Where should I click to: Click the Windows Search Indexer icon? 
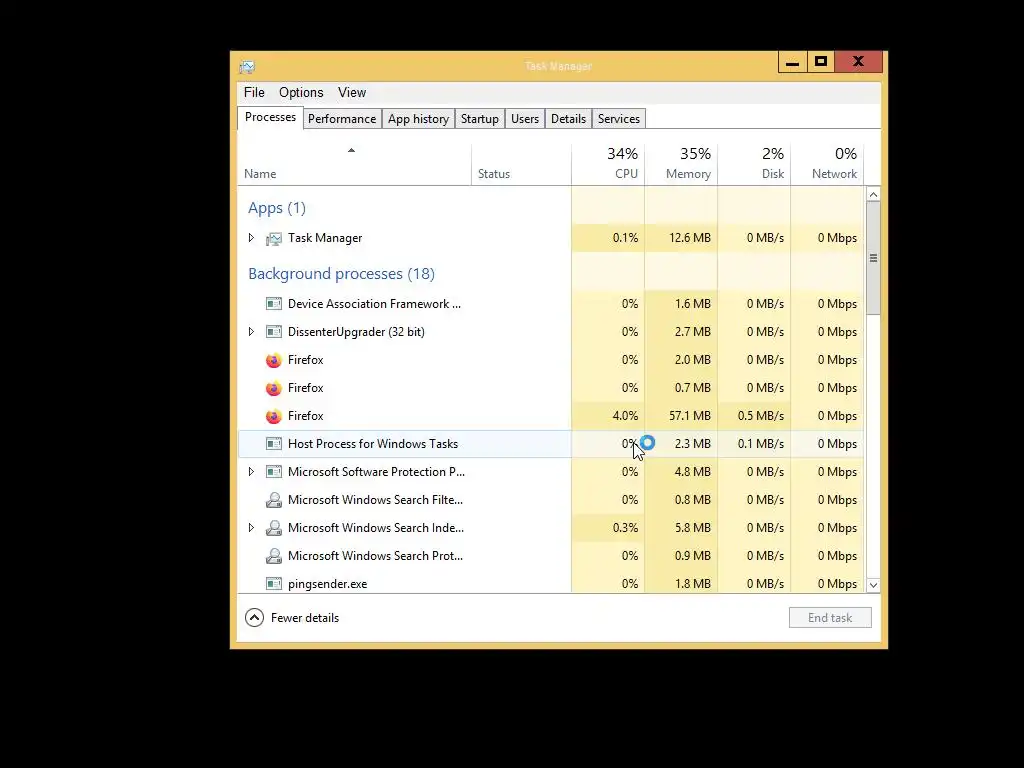point(274,528)
